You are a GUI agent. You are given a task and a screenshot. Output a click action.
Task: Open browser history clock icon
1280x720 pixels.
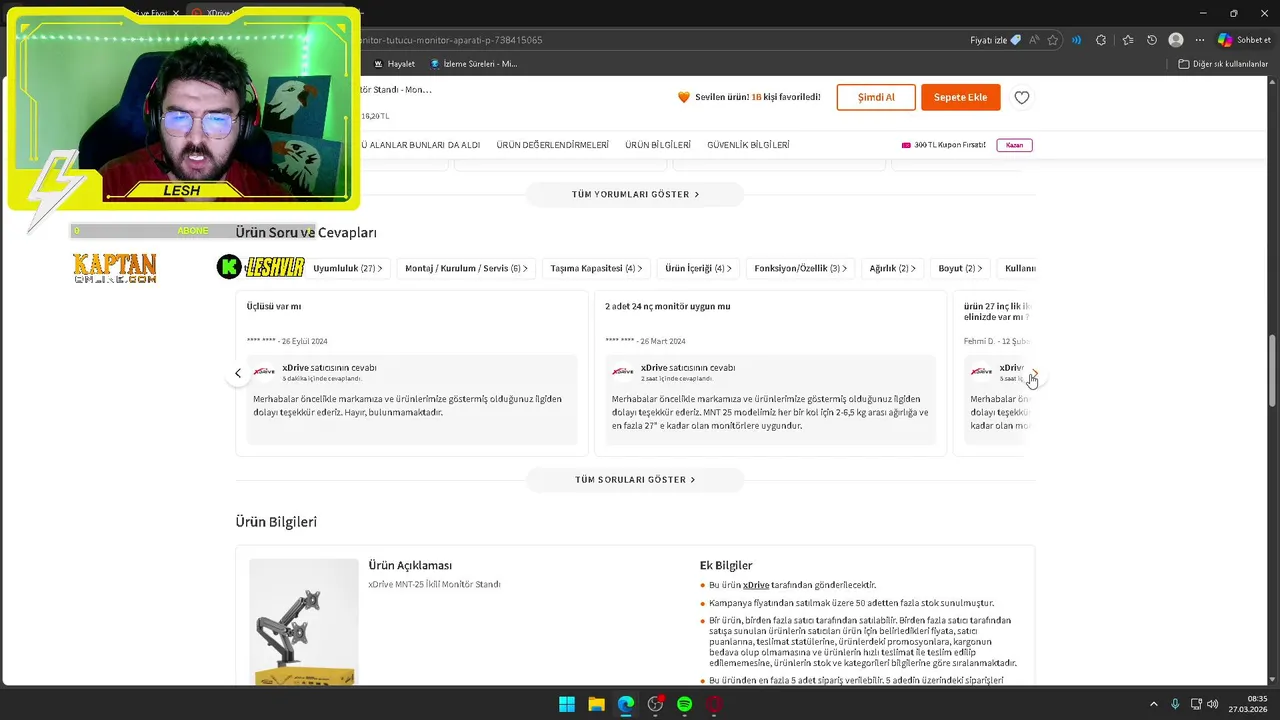1152,40
